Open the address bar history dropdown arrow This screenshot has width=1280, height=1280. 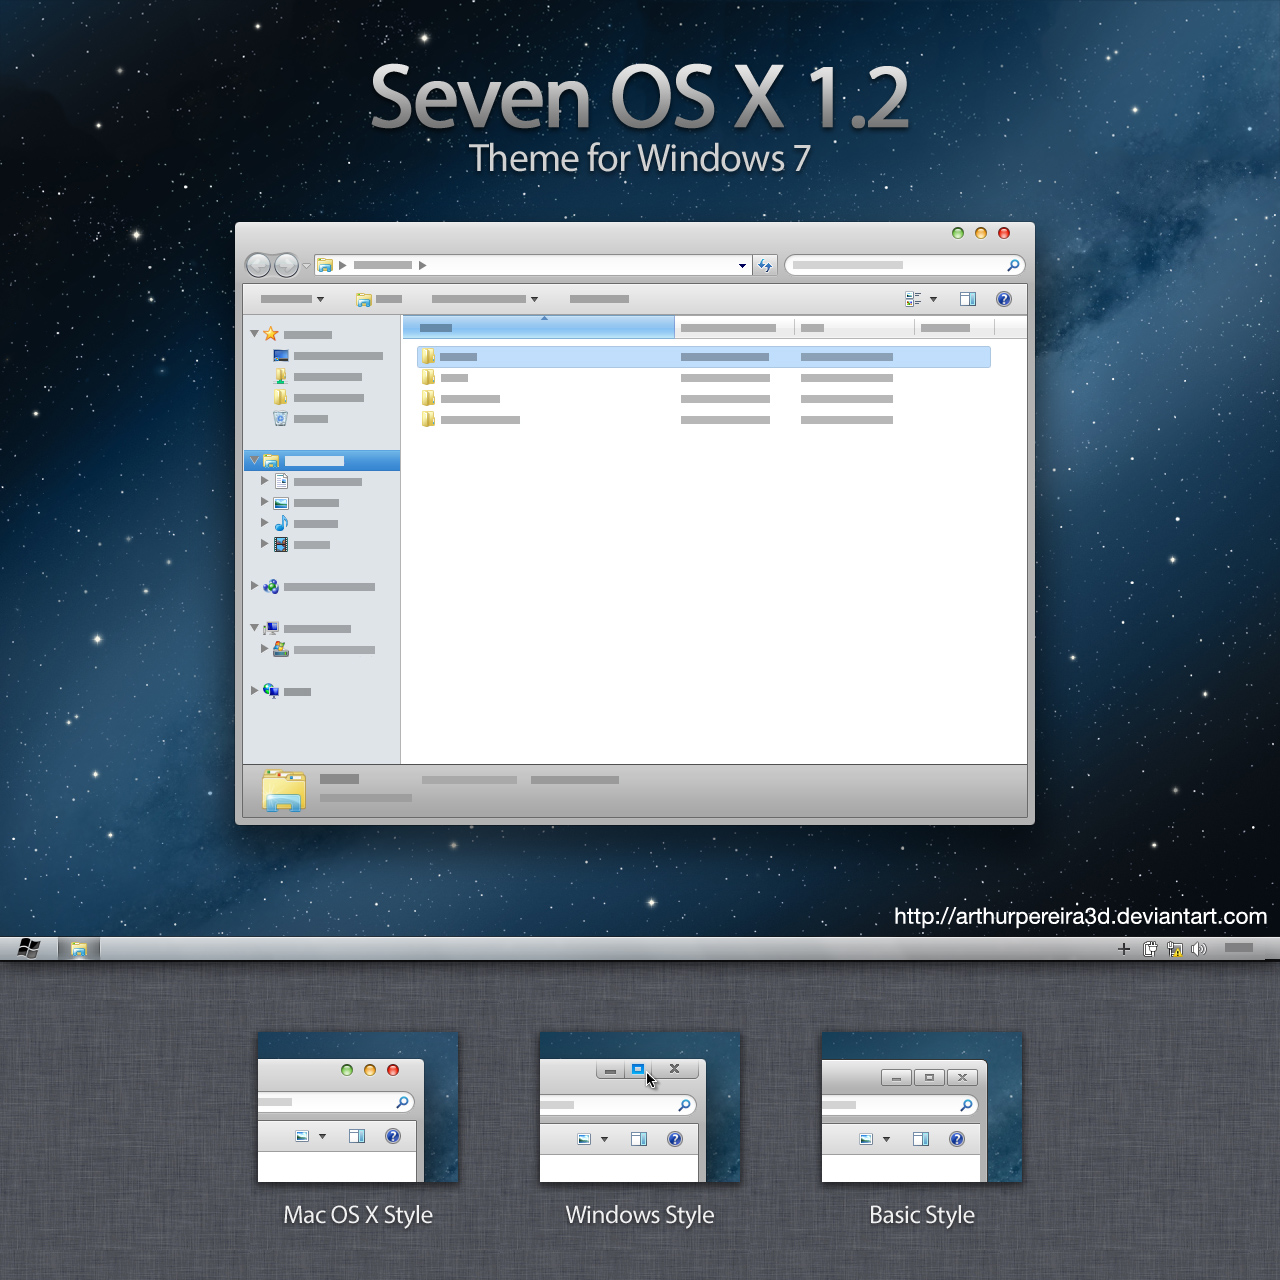pyautogui.click(x=742, y=266)
